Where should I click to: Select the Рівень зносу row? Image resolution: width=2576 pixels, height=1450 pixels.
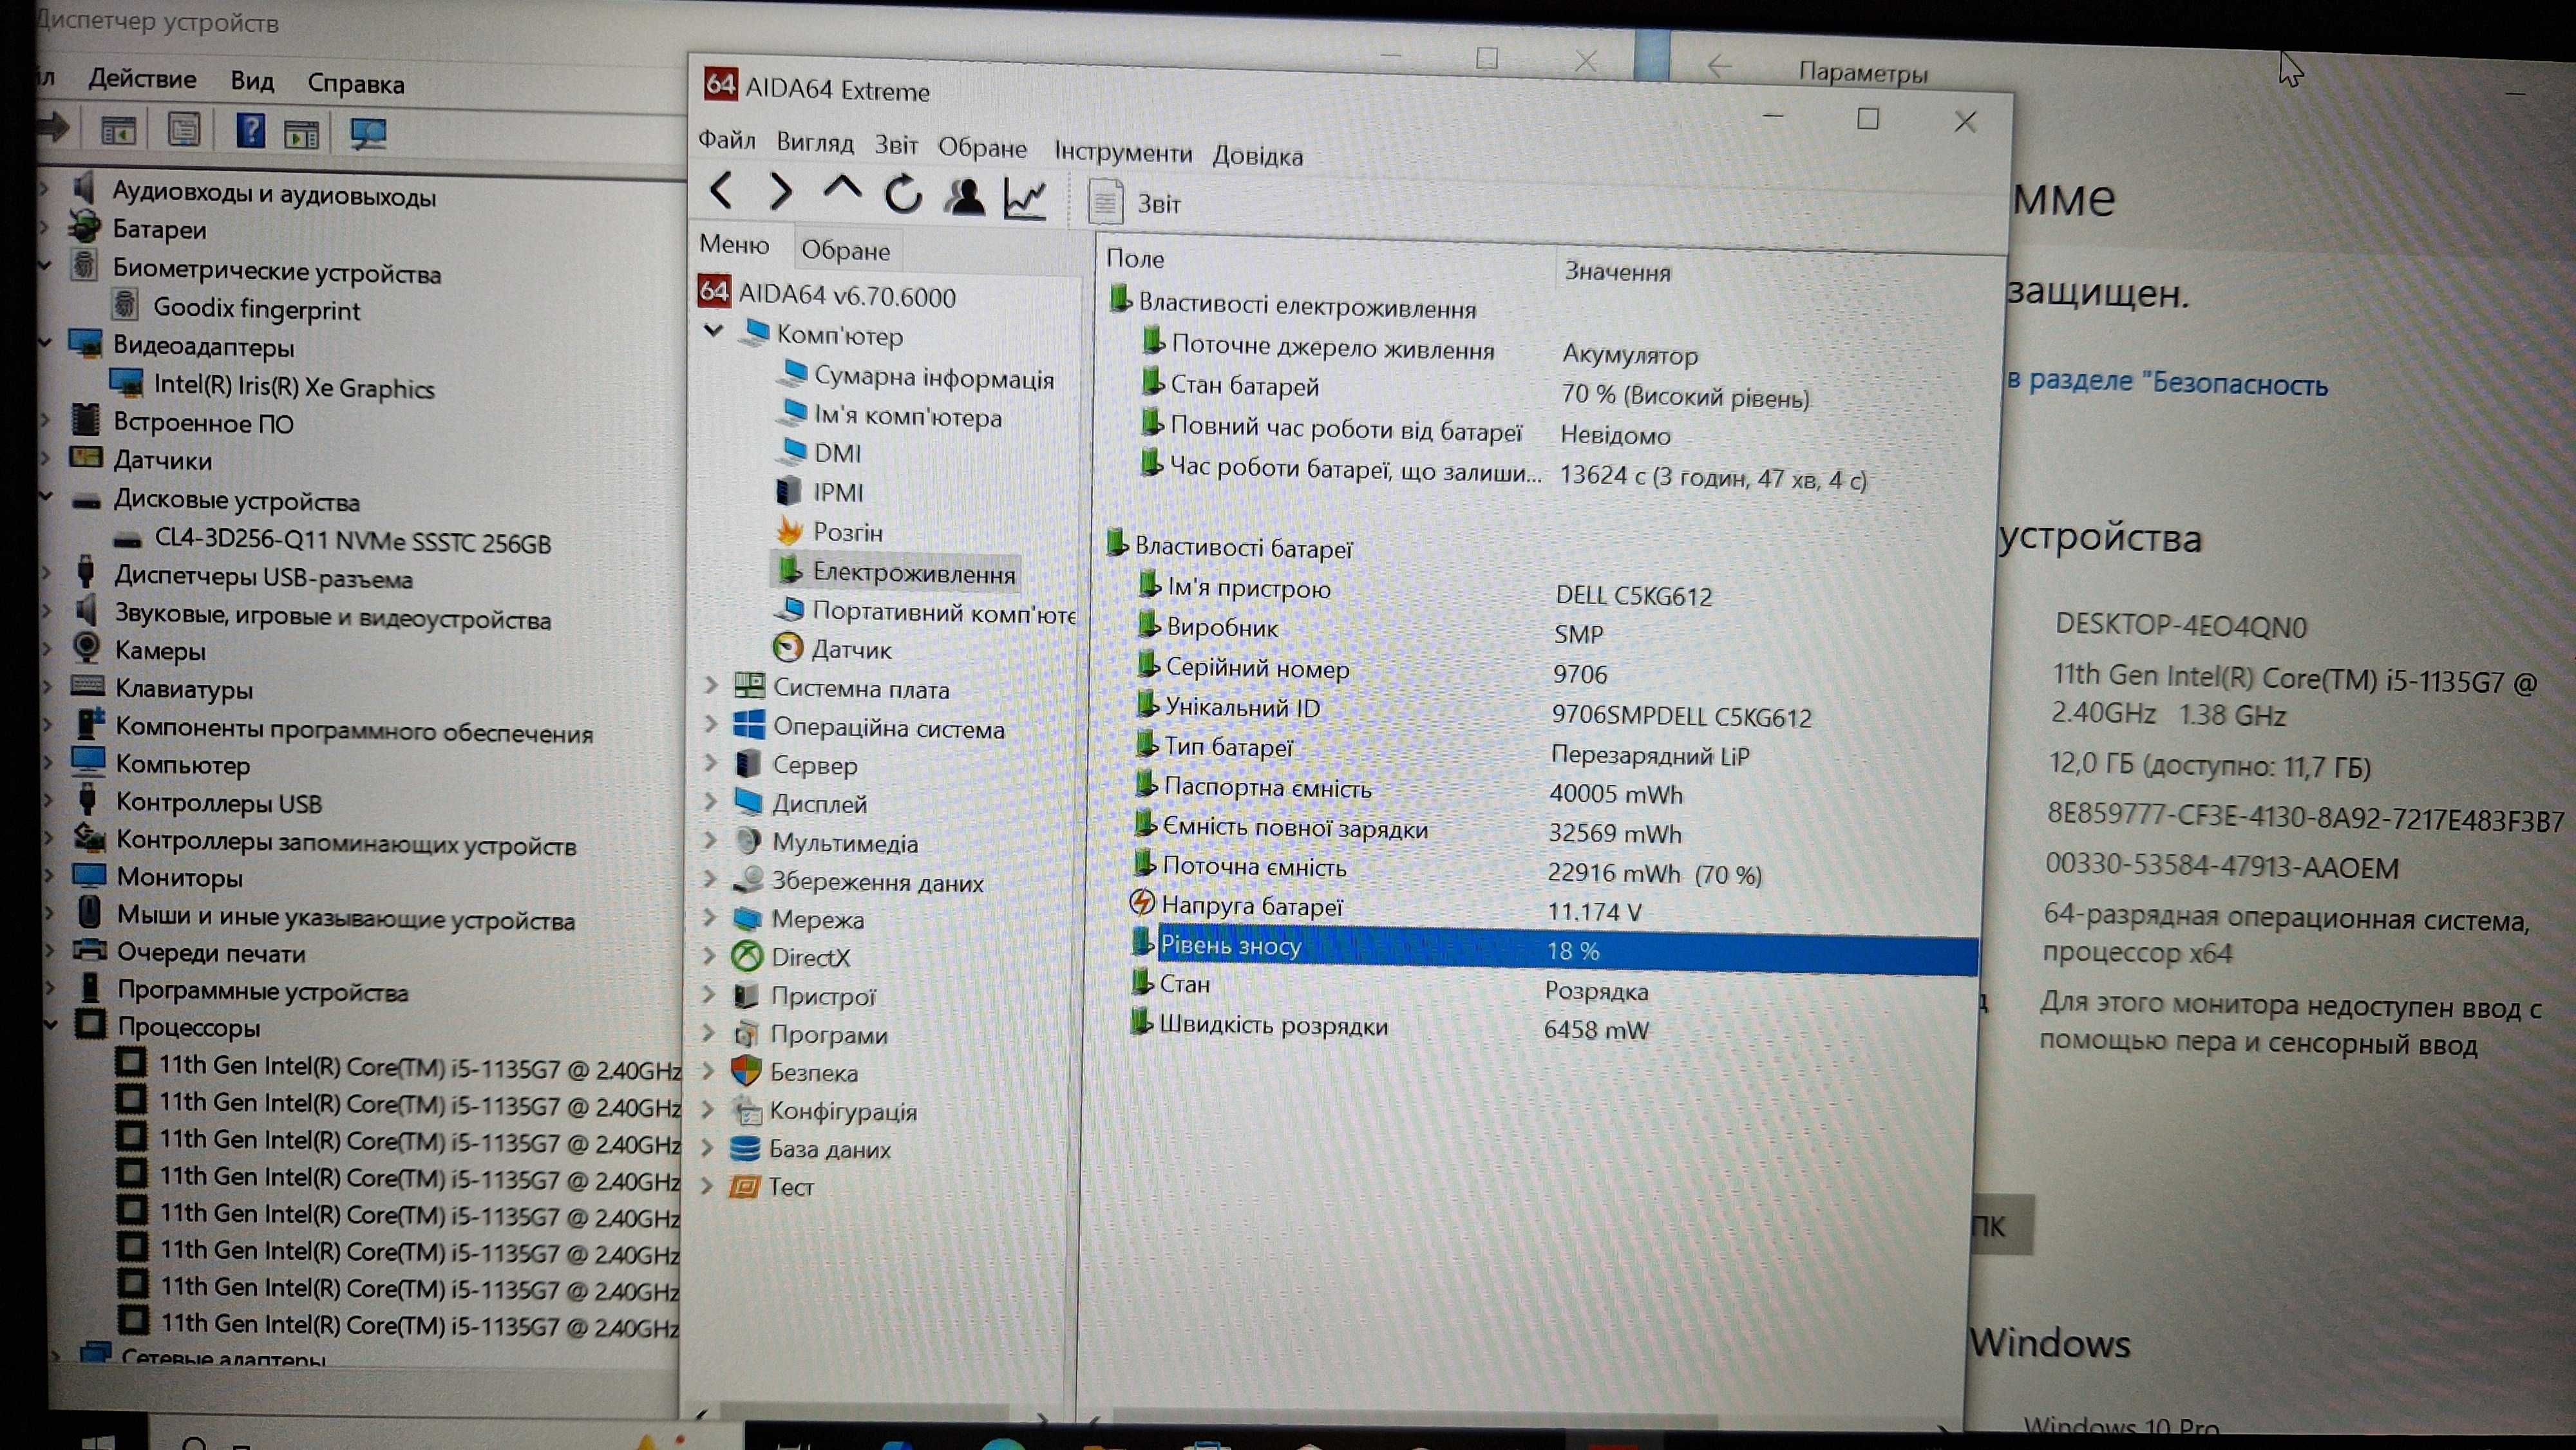pos(1553,948)
